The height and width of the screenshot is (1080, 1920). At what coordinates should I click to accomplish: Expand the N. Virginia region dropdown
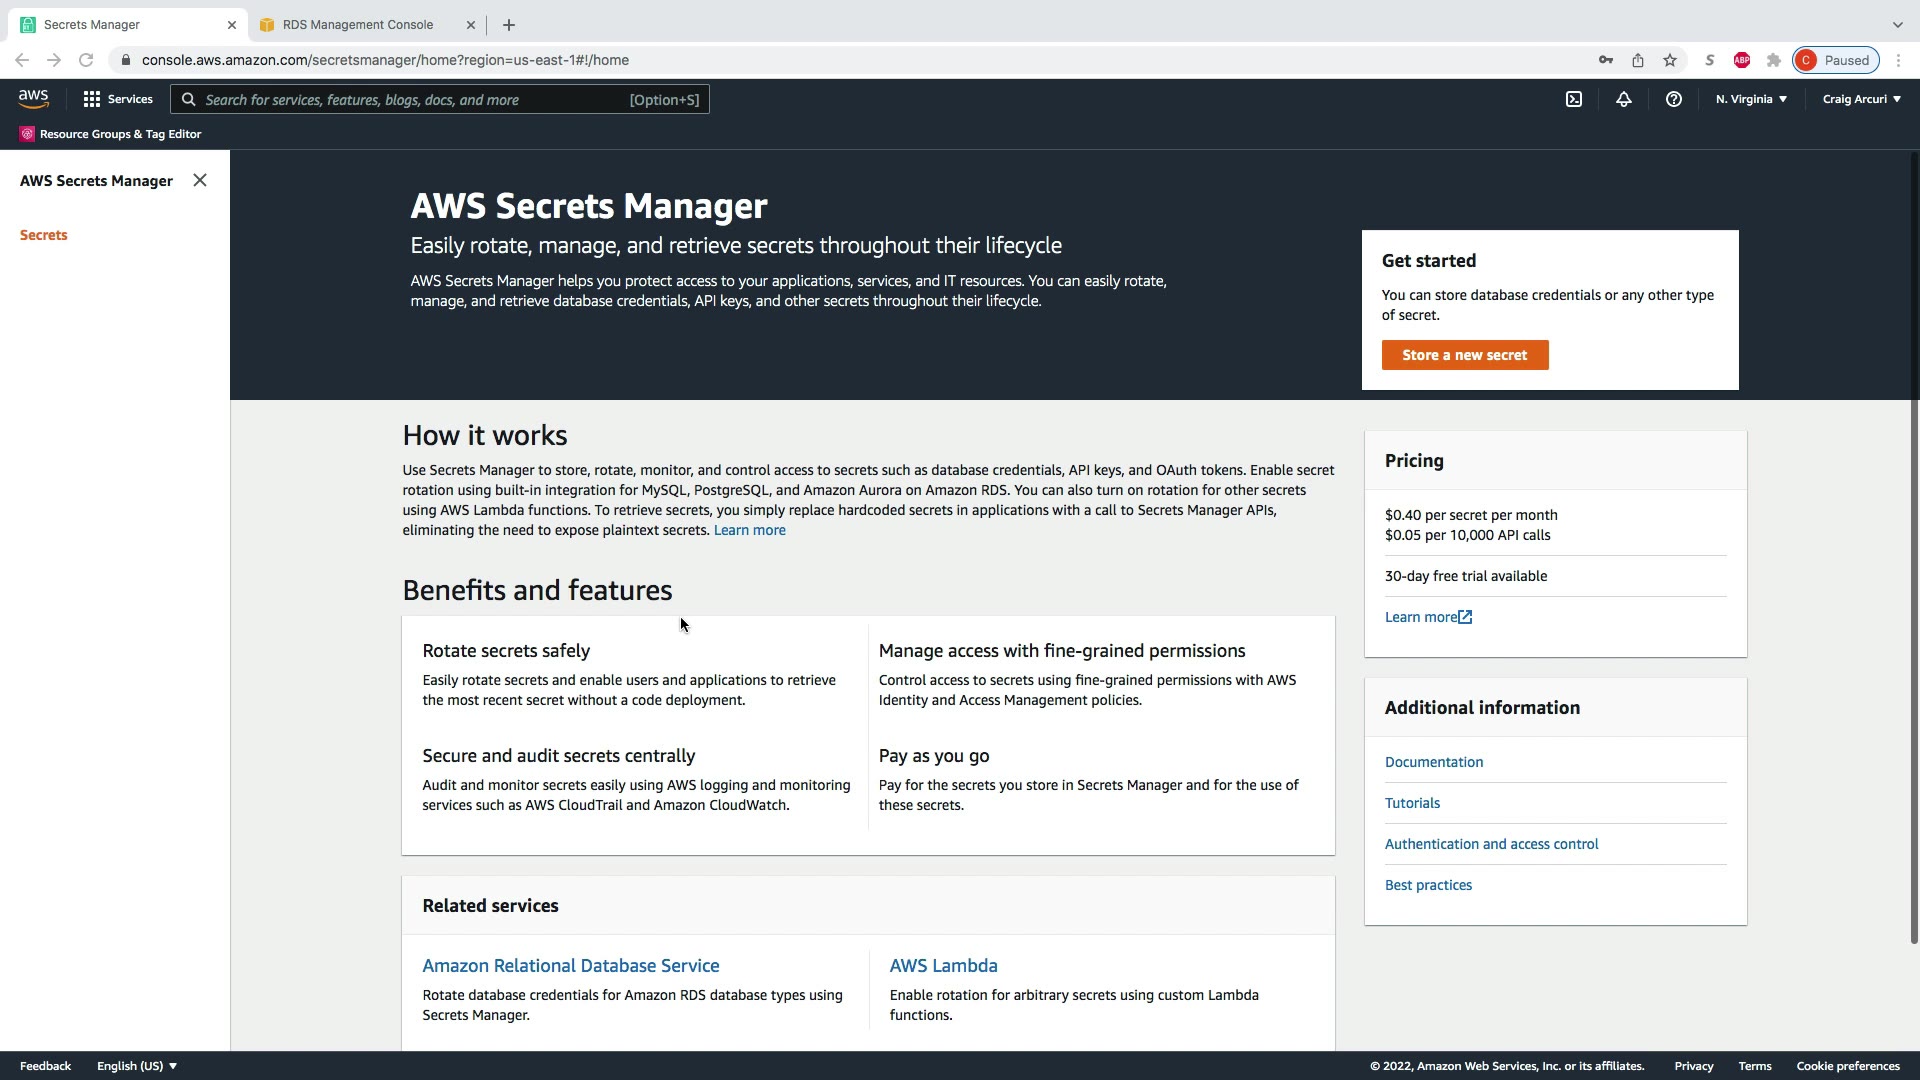1751,99
